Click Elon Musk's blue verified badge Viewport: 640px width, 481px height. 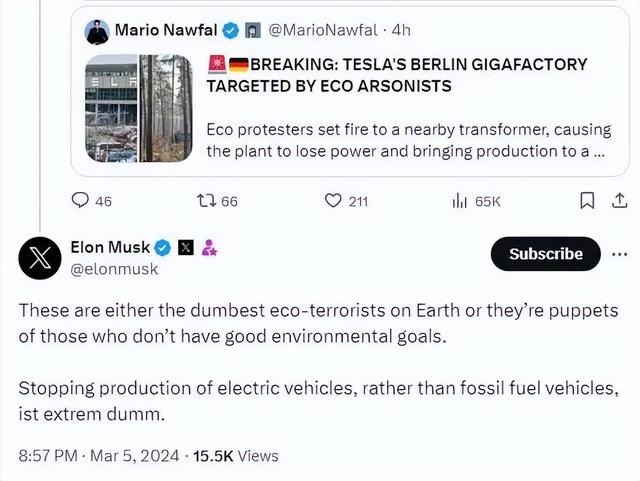coord(162,246)
